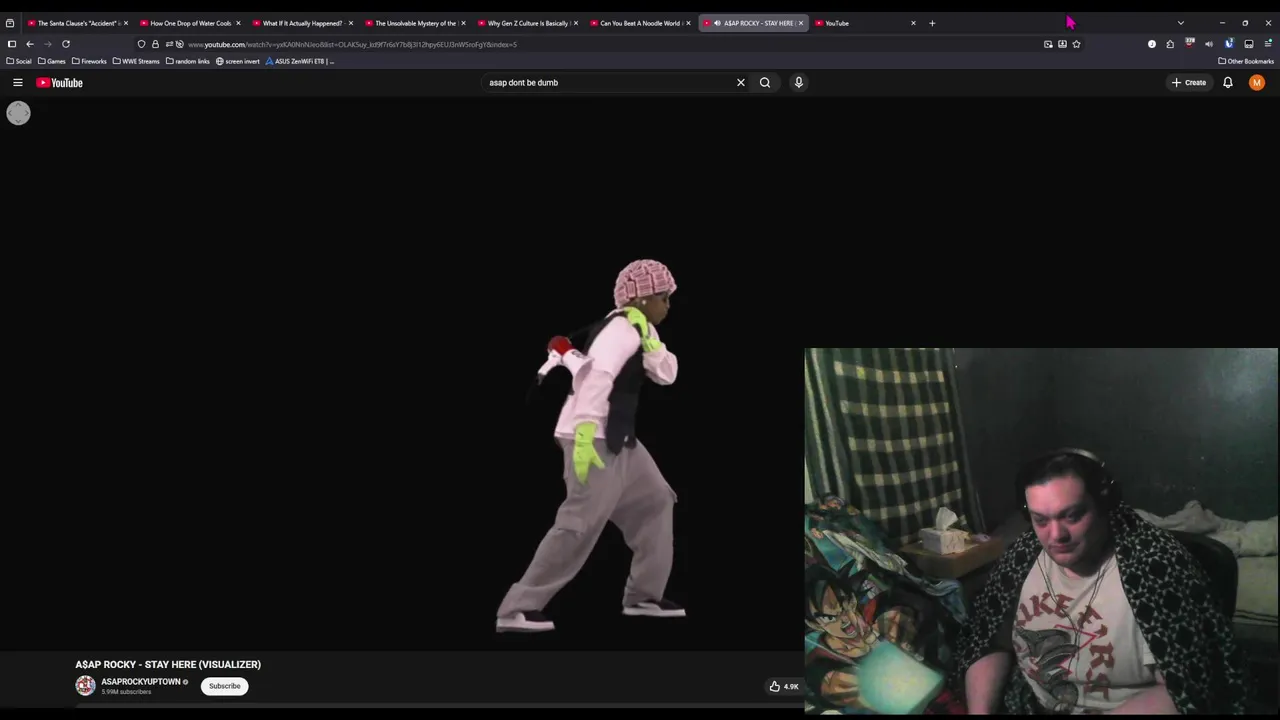This screenshot has height=720, width=1280.
Task: Open the screen invert bookmark
Action: click(237, 61)
